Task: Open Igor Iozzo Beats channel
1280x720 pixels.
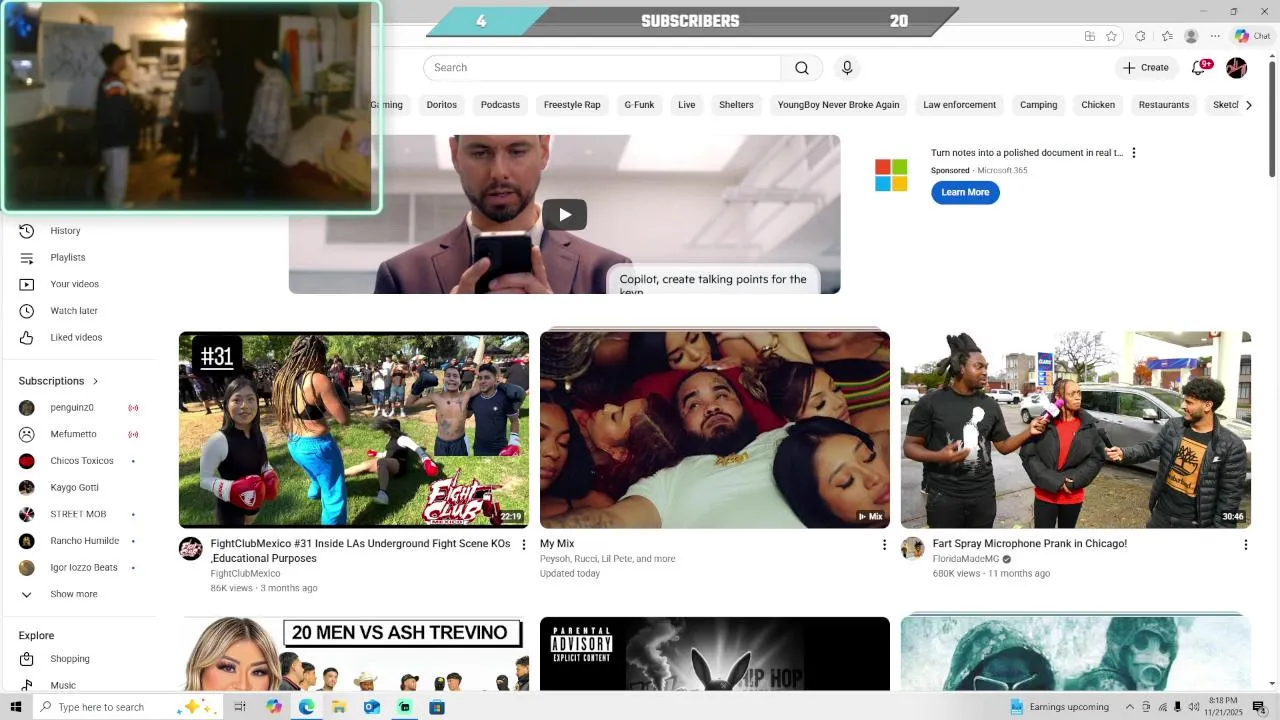Action: (84, 568)
